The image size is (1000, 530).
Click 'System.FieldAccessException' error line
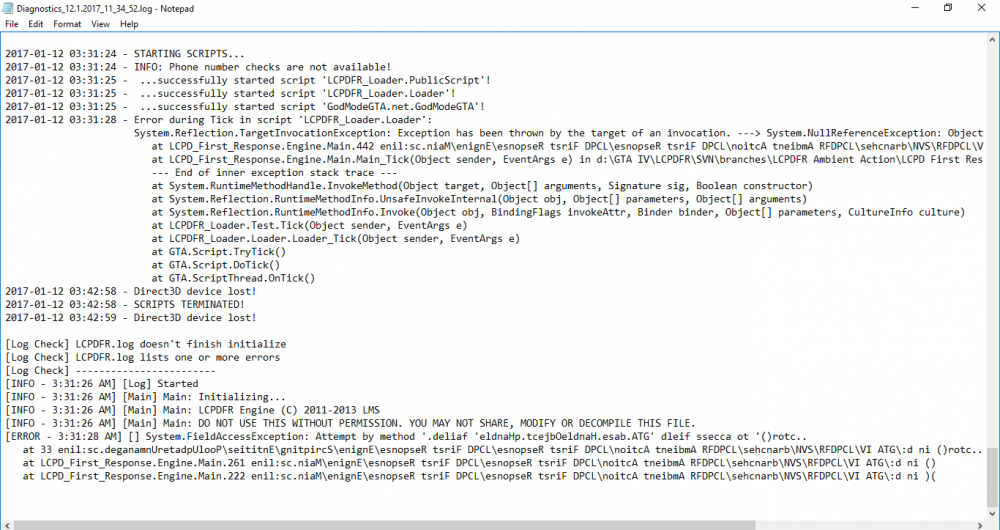pos(406,437)
